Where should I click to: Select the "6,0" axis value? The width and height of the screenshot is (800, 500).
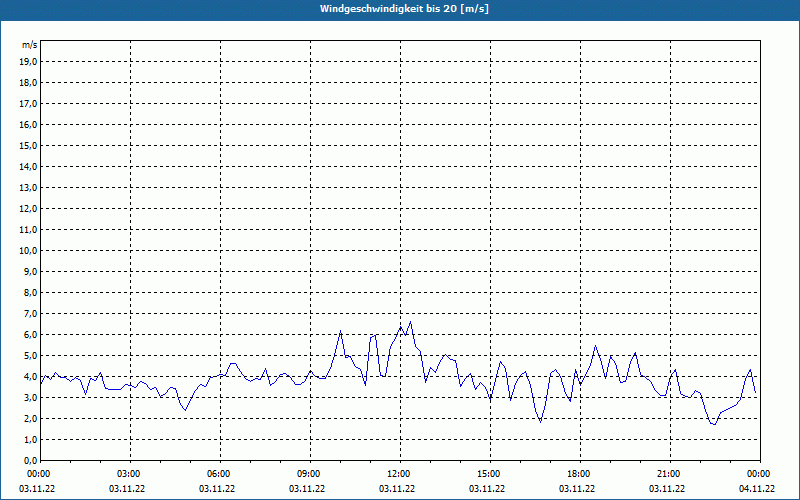(x=30, y=334)
